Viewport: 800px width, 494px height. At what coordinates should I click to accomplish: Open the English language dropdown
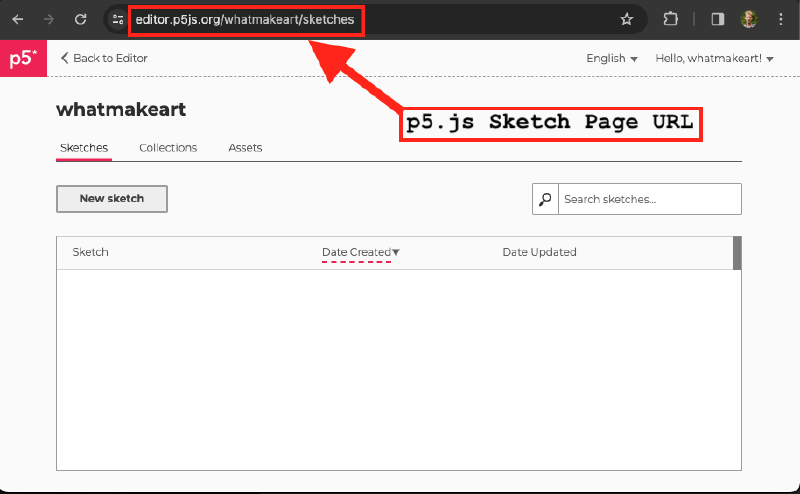pos(612,59)
